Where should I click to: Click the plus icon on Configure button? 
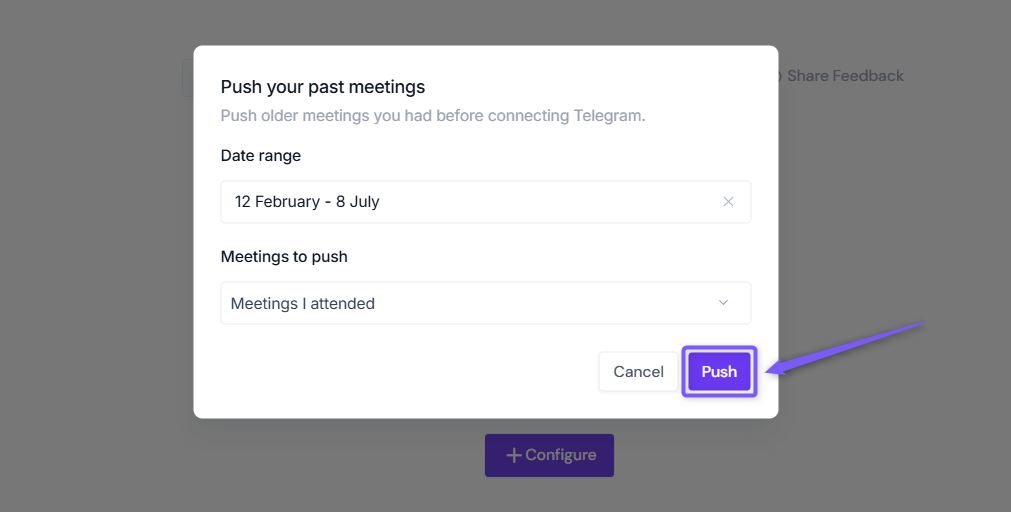513,455
